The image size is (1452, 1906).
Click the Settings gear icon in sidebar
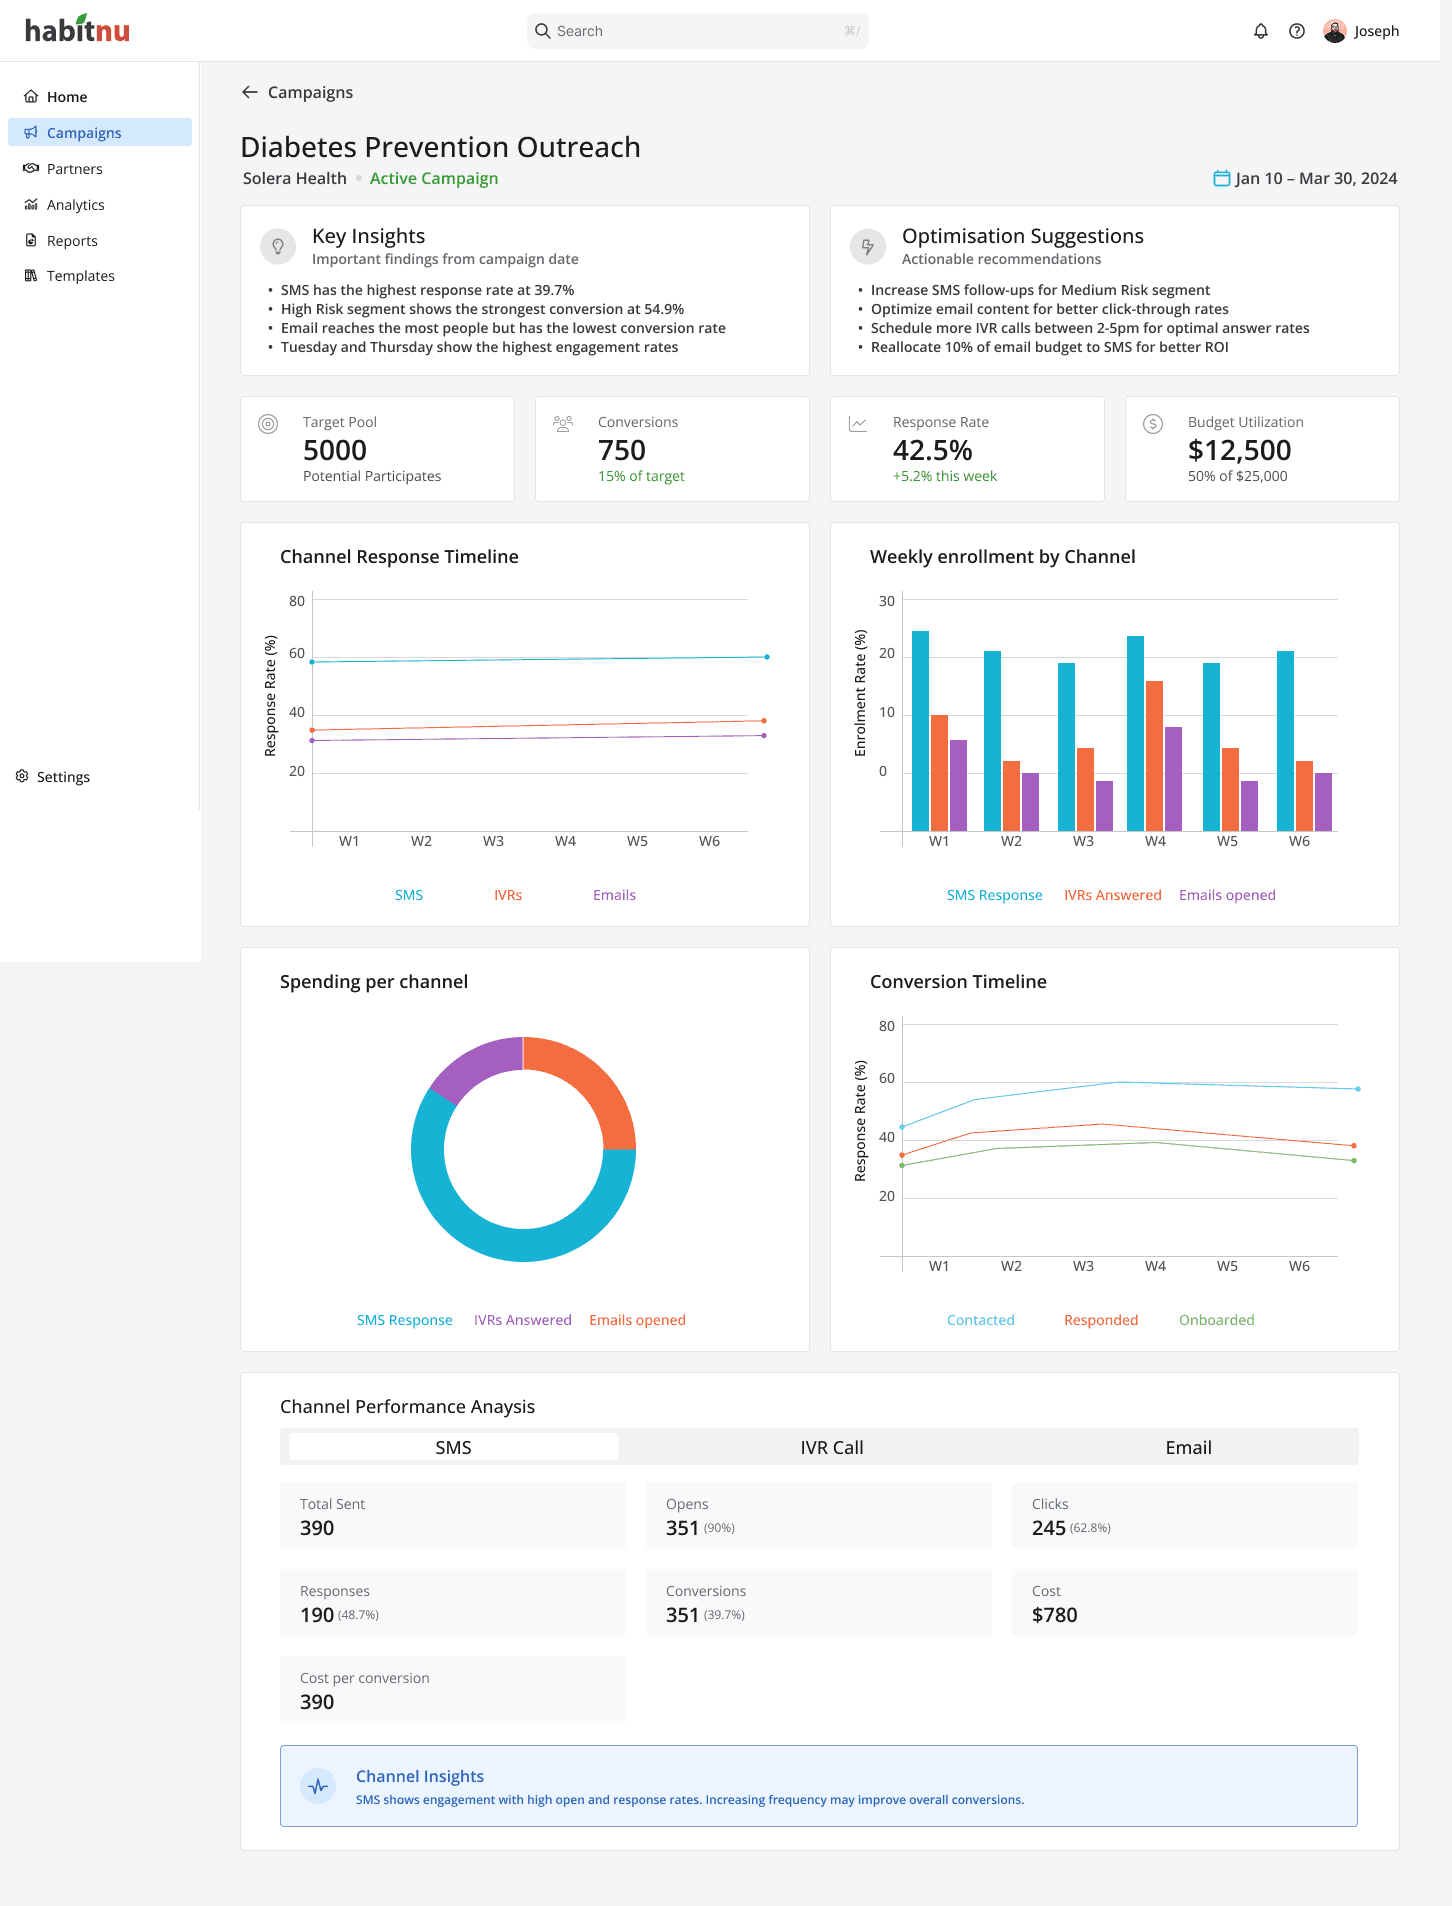tap(22, 777)
